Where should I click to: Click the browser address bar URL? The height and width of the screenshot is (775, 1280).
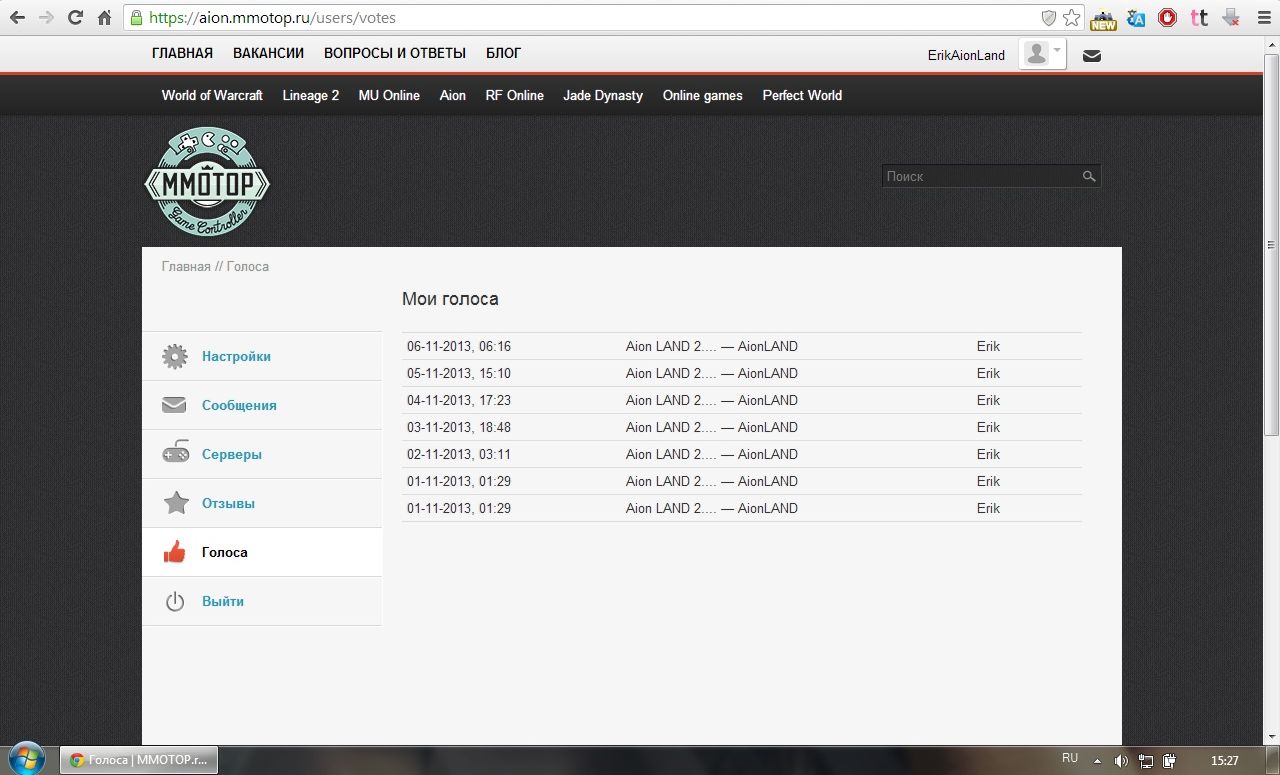tap(272, 18)
